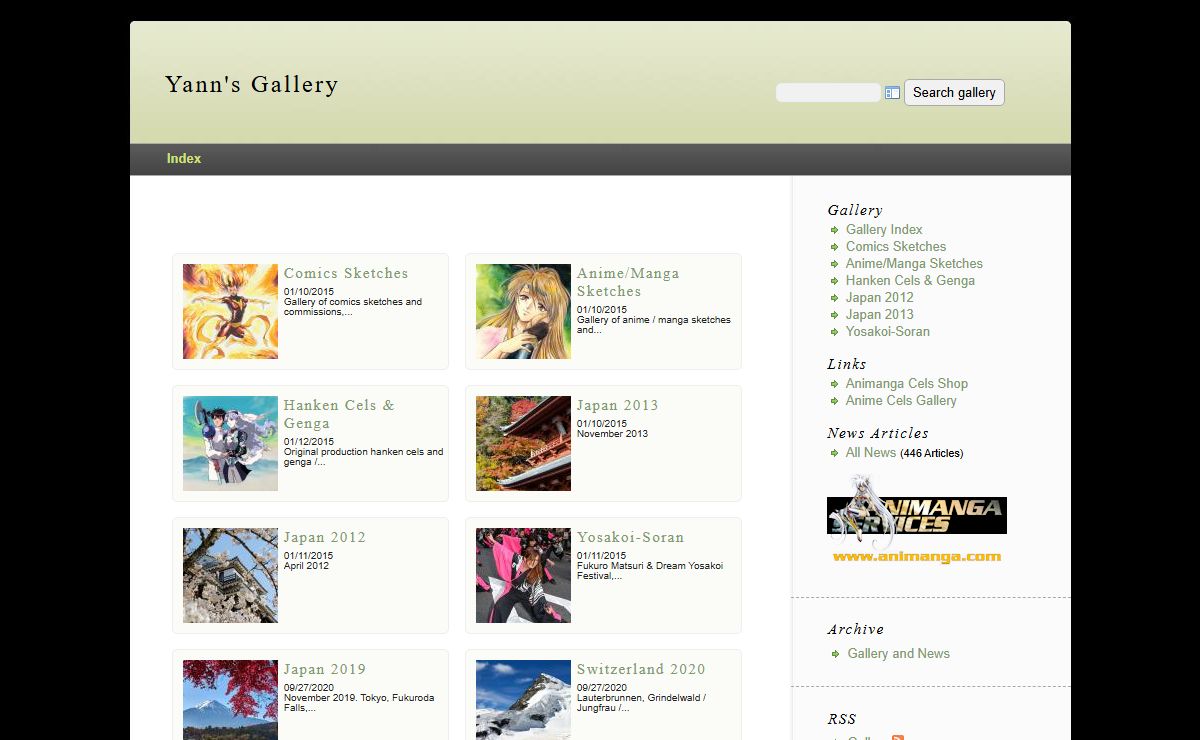1200x740 pixels.
Task: Open Gallery and News archive link
Action: (x=899, y=653)
